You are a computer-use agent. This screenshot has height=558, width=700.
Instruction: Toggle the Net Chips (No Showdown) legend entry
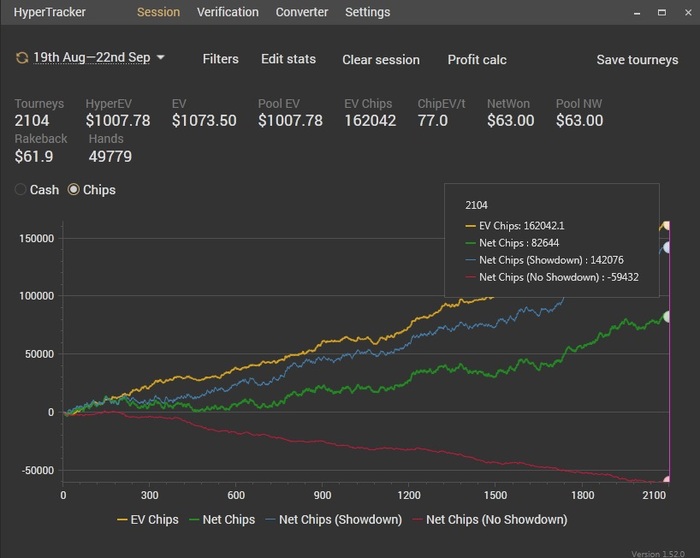[488, 520]
